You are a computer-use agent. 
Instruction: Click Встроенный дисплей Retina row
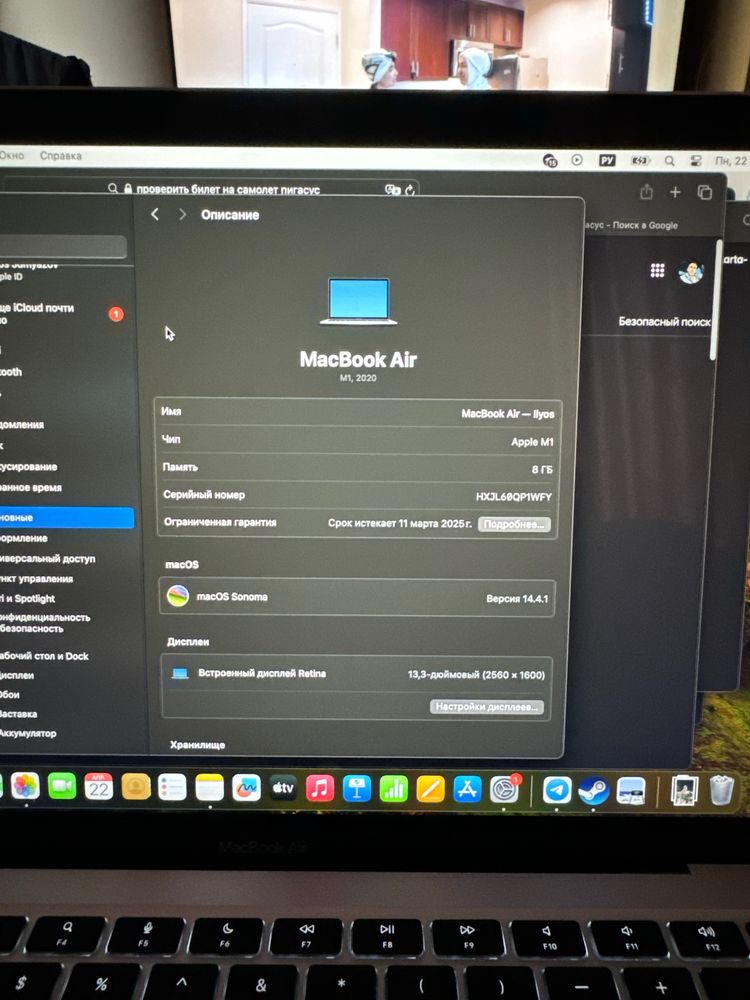(x=357, y=673)
